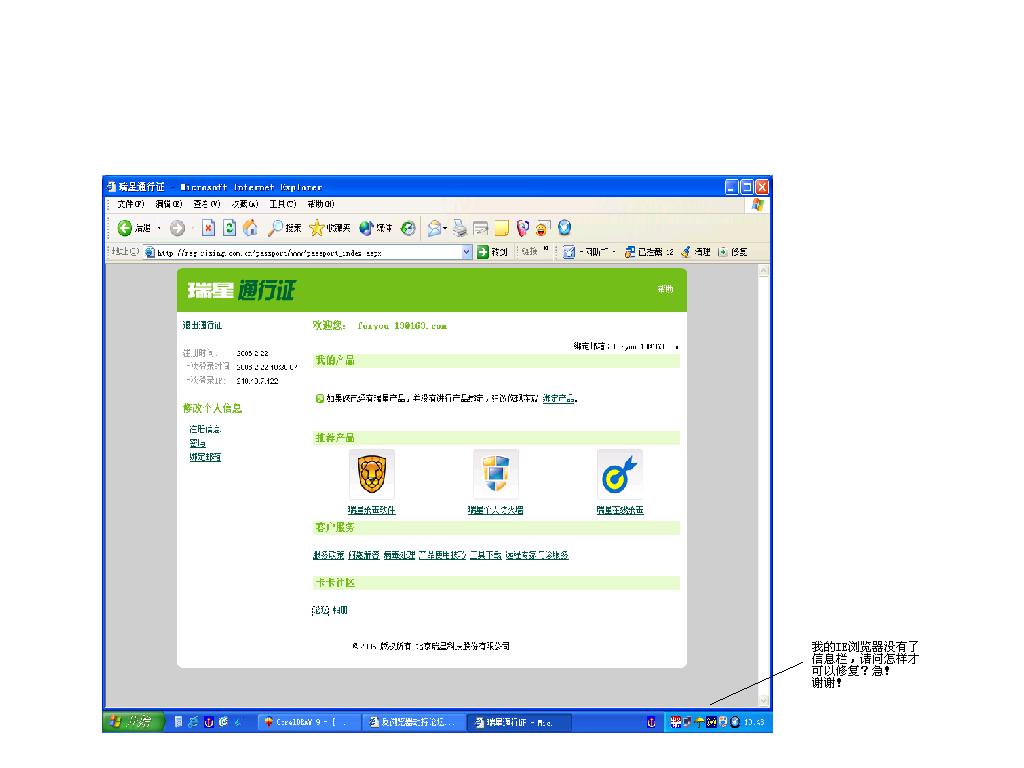Viewport: 1024px width, 768px height.
Task: Open the 帮助(H) Help menu
Action: (x=321, y=204)
